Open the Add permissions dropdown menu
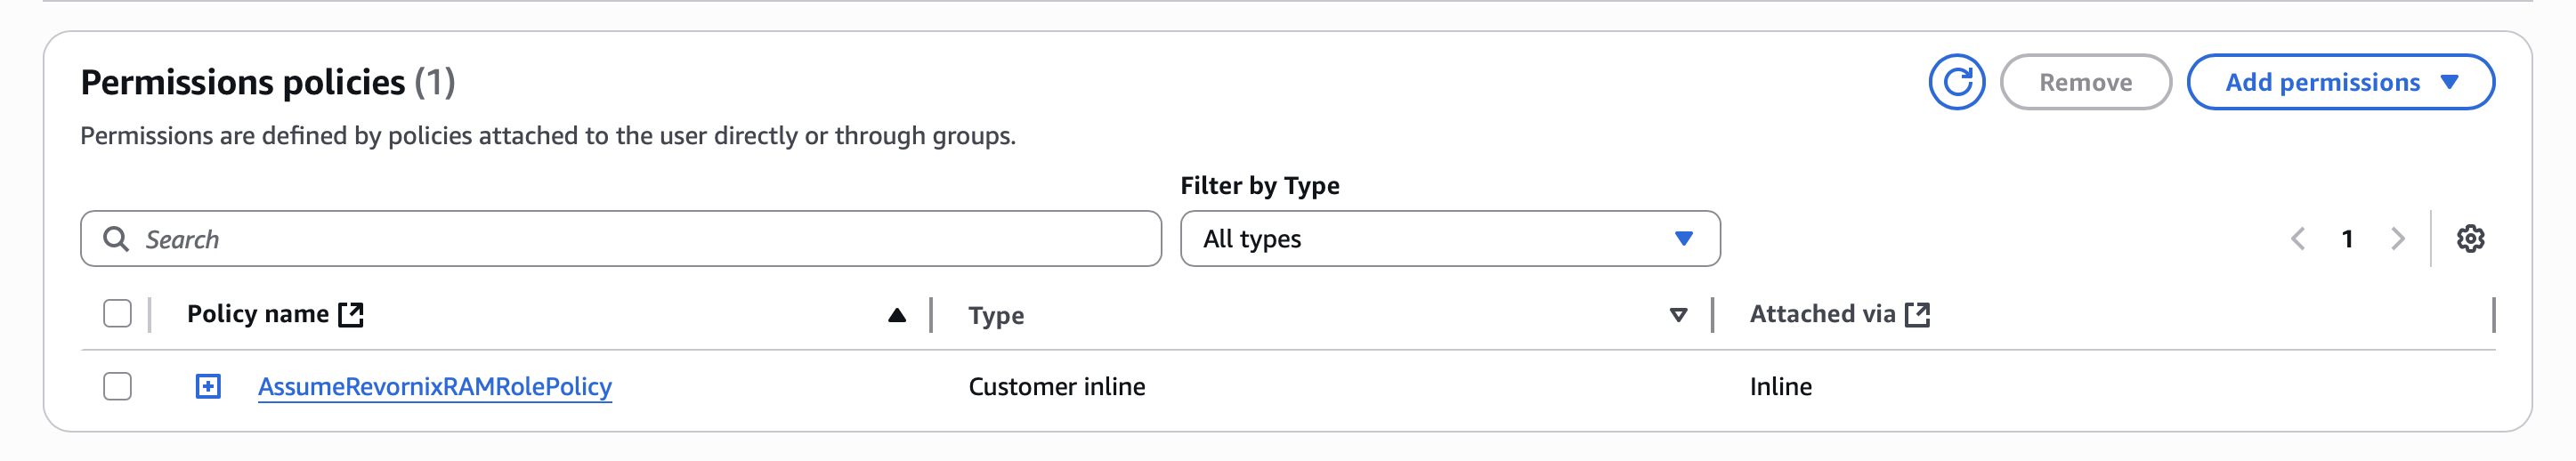Viewport: 2576px width, 461px height. coord(2339,82)
